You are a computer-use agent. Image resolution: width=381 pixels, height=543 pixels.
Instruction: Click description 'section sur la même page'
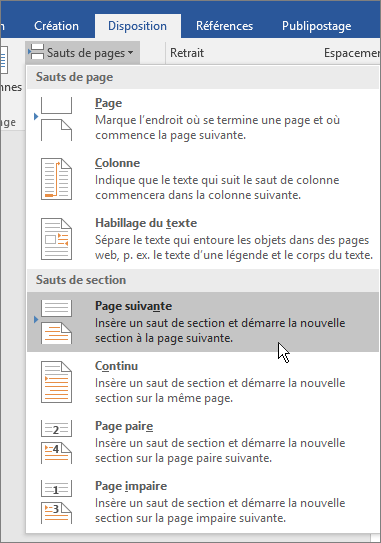point(164,398)
